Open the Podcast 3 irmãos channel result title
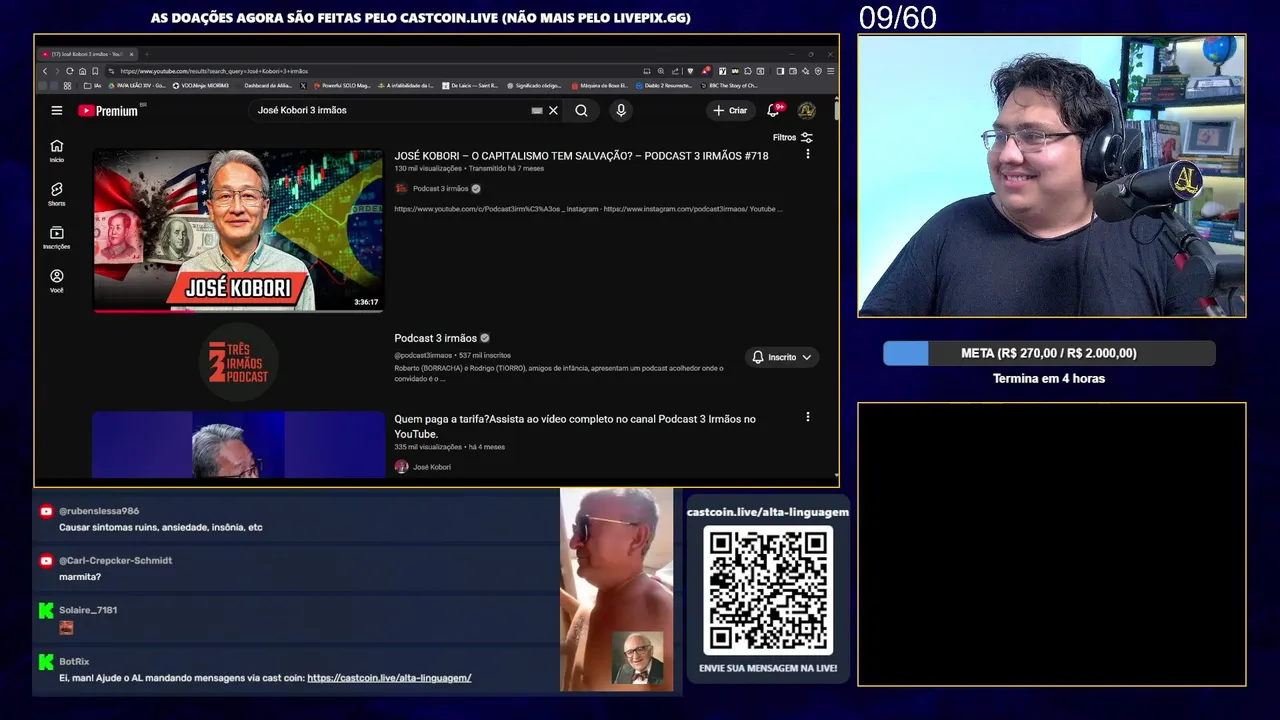 coord(435,338)
